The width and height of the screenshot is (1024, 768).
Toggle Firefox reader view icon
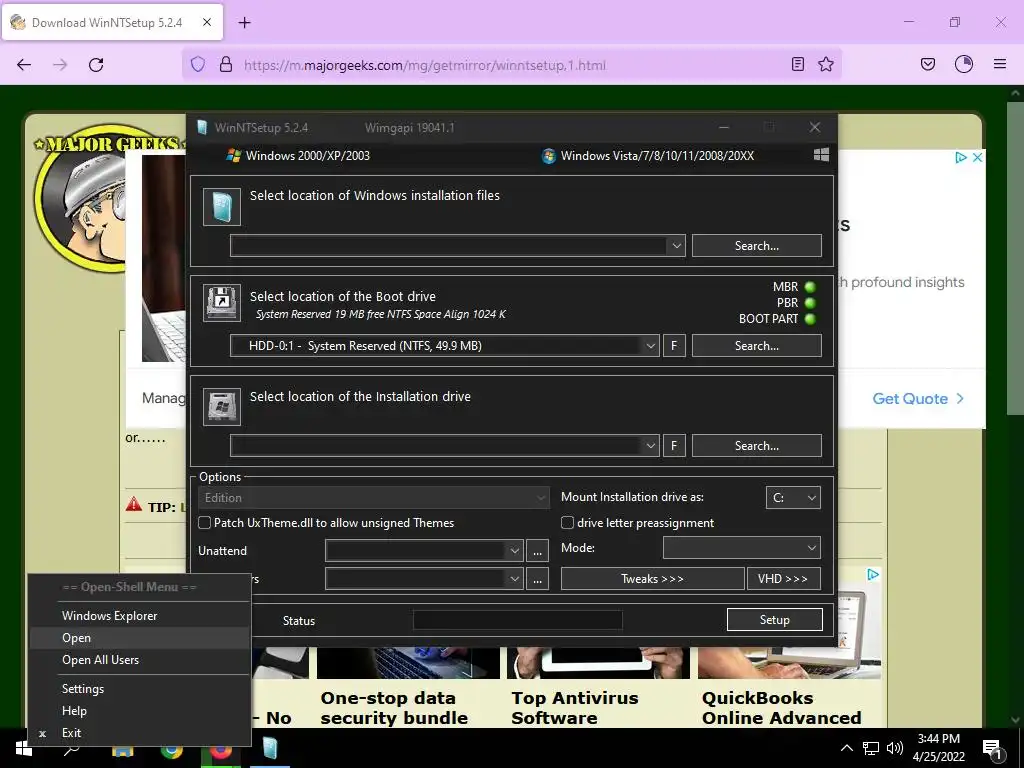(797, 64)
